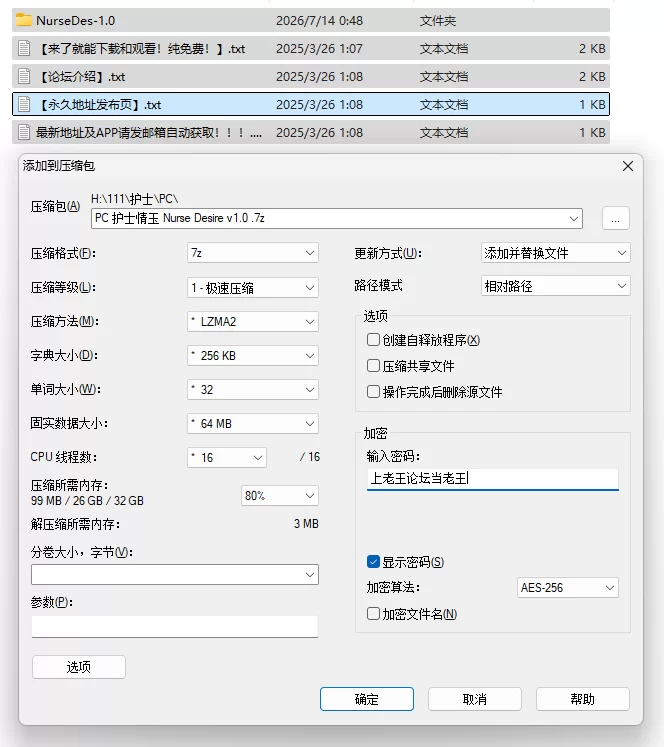Open the 80% memory usage dropdown

280,496
